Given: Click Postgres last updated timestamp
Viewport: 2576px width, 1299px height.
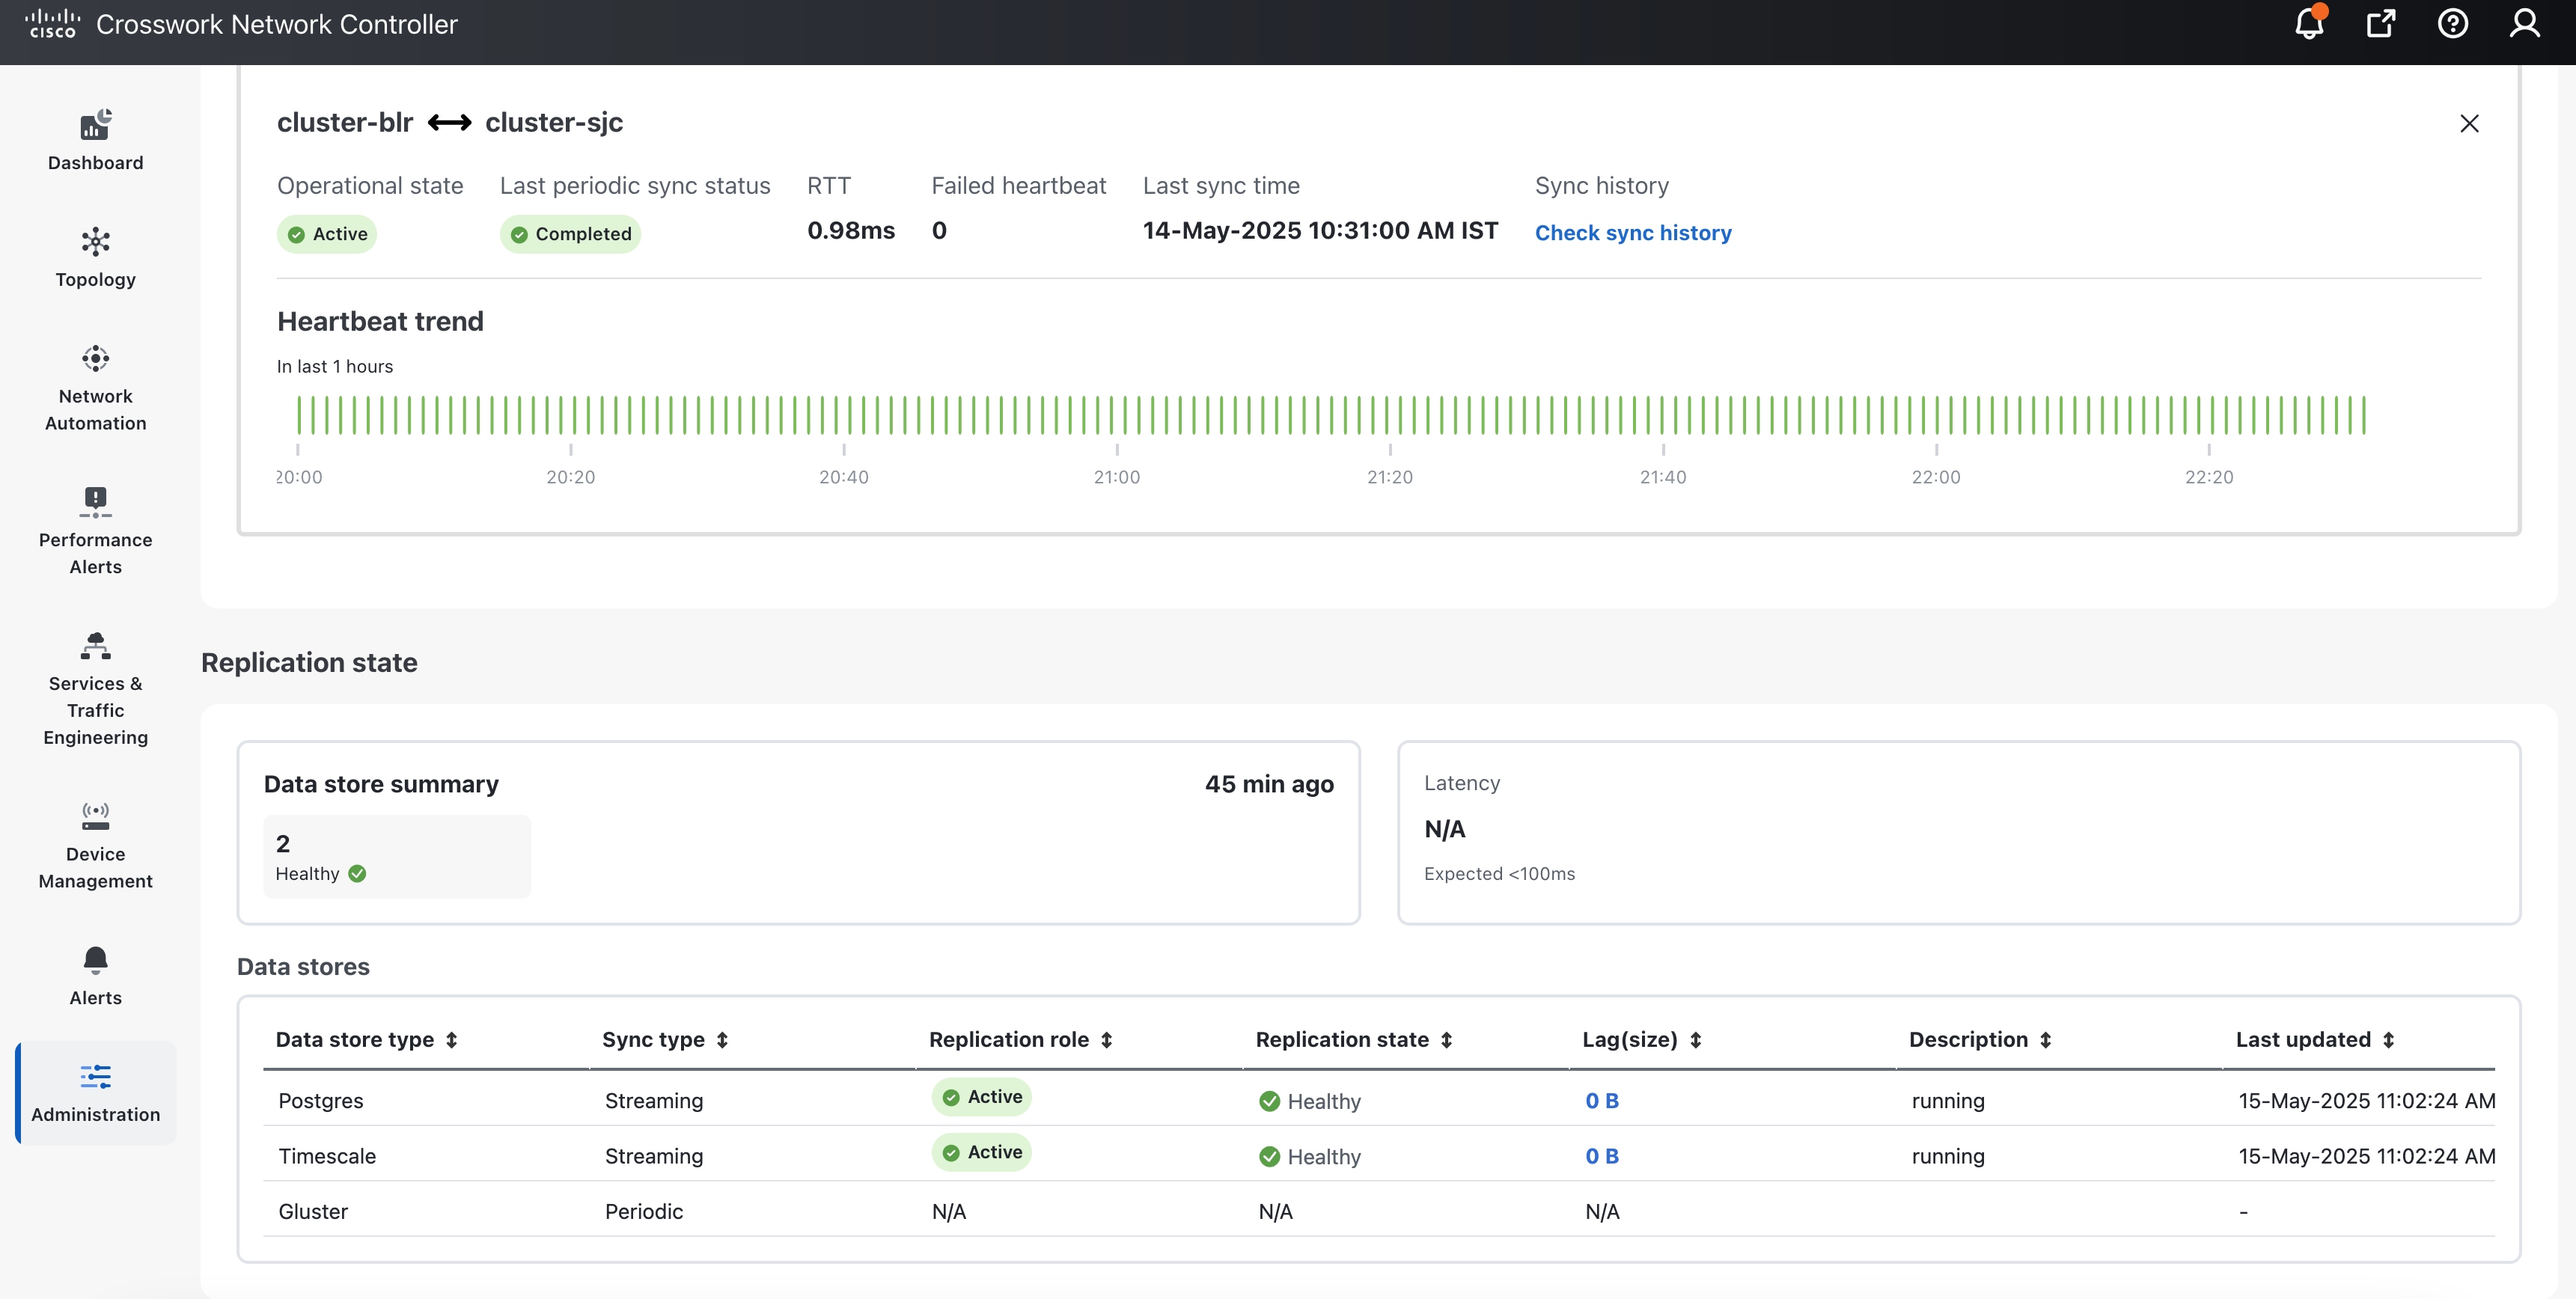Looking at the screenshot, I should click(2367, 1101).
